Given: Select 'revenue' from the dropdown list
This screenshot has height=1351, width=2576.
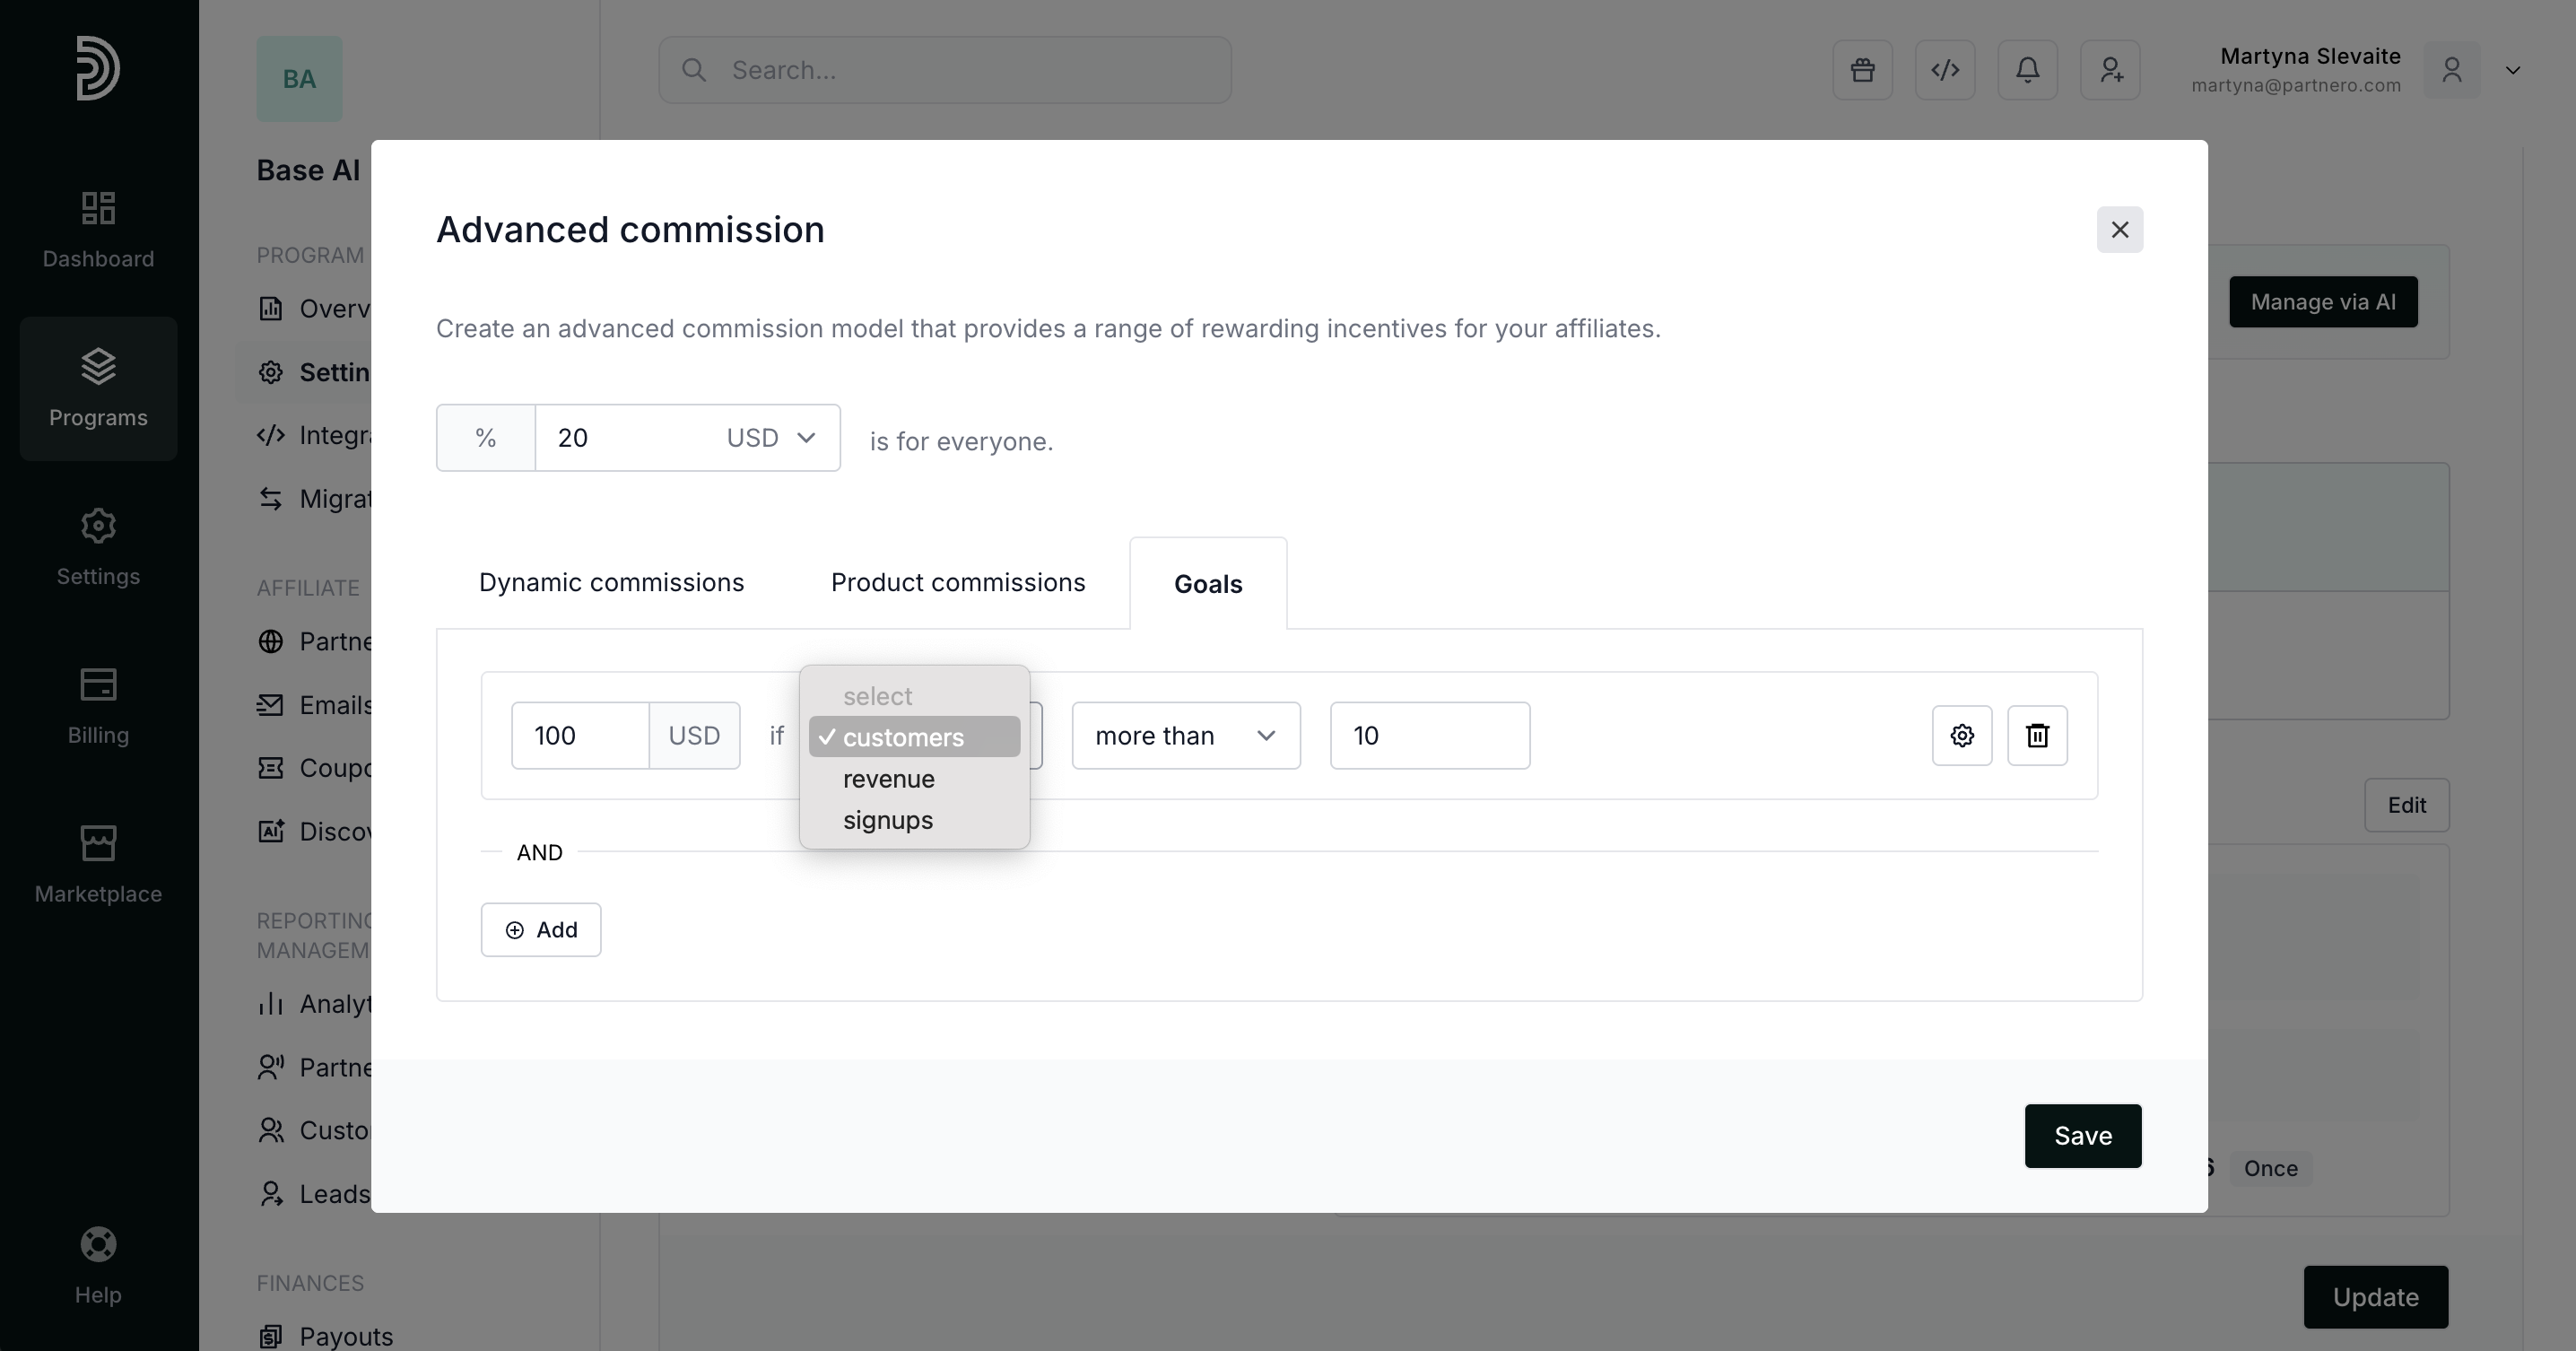Looking at the screenshot, I should (888, 779).
